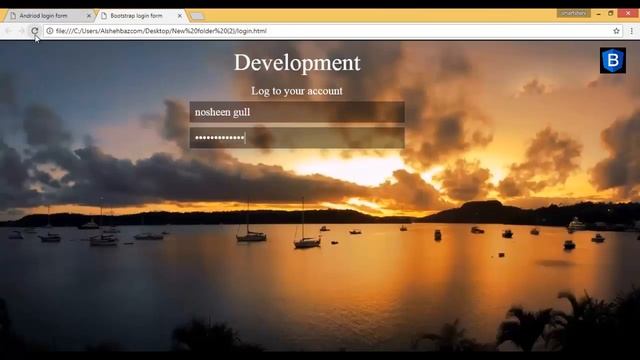Go back using the browser back arrow
This screenshot has width=640, height=360.
(x=9, y=31)
